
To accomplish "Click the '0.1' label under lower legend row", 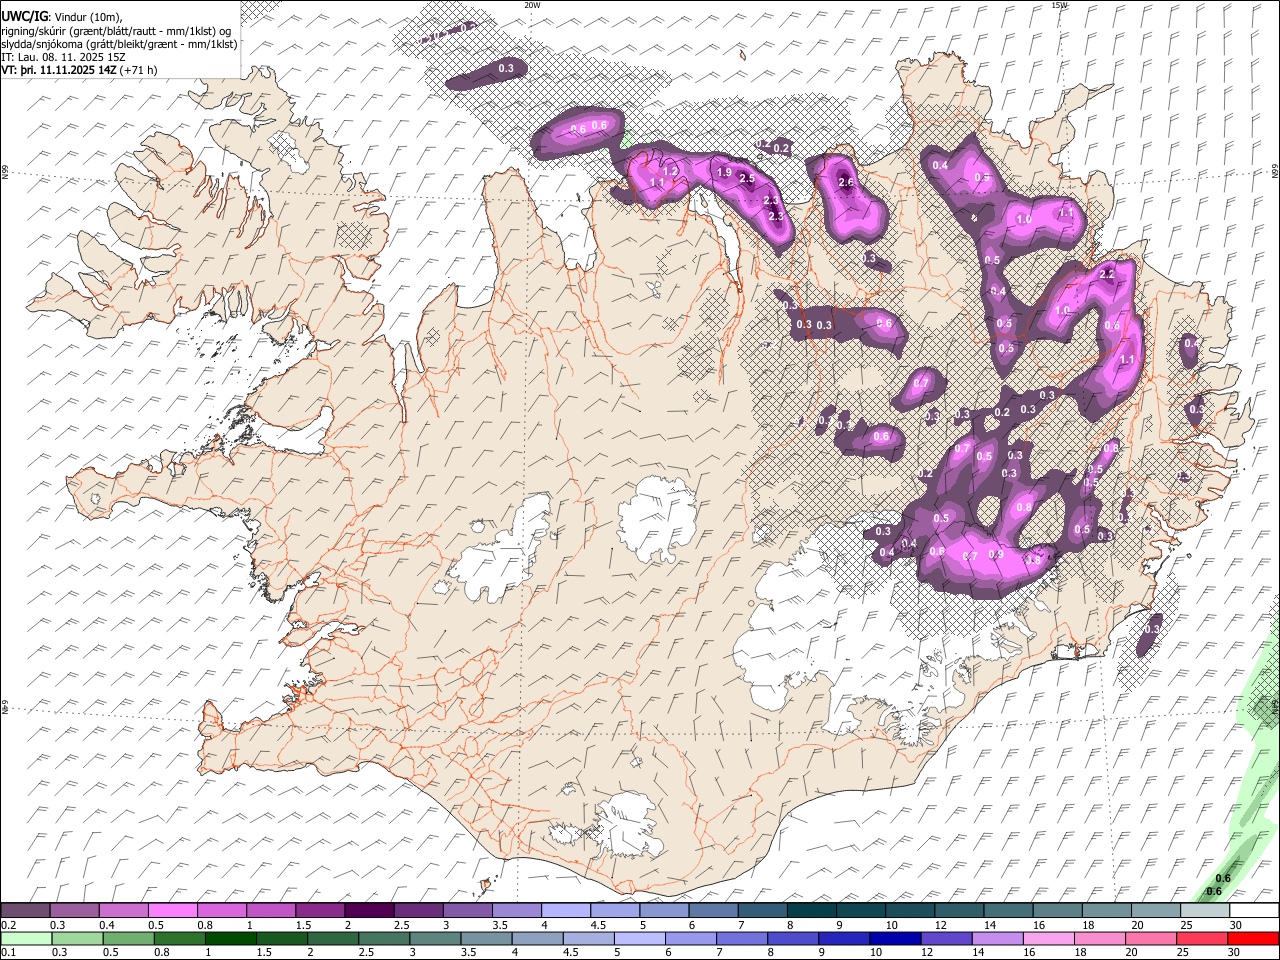I will coord(8,953).
